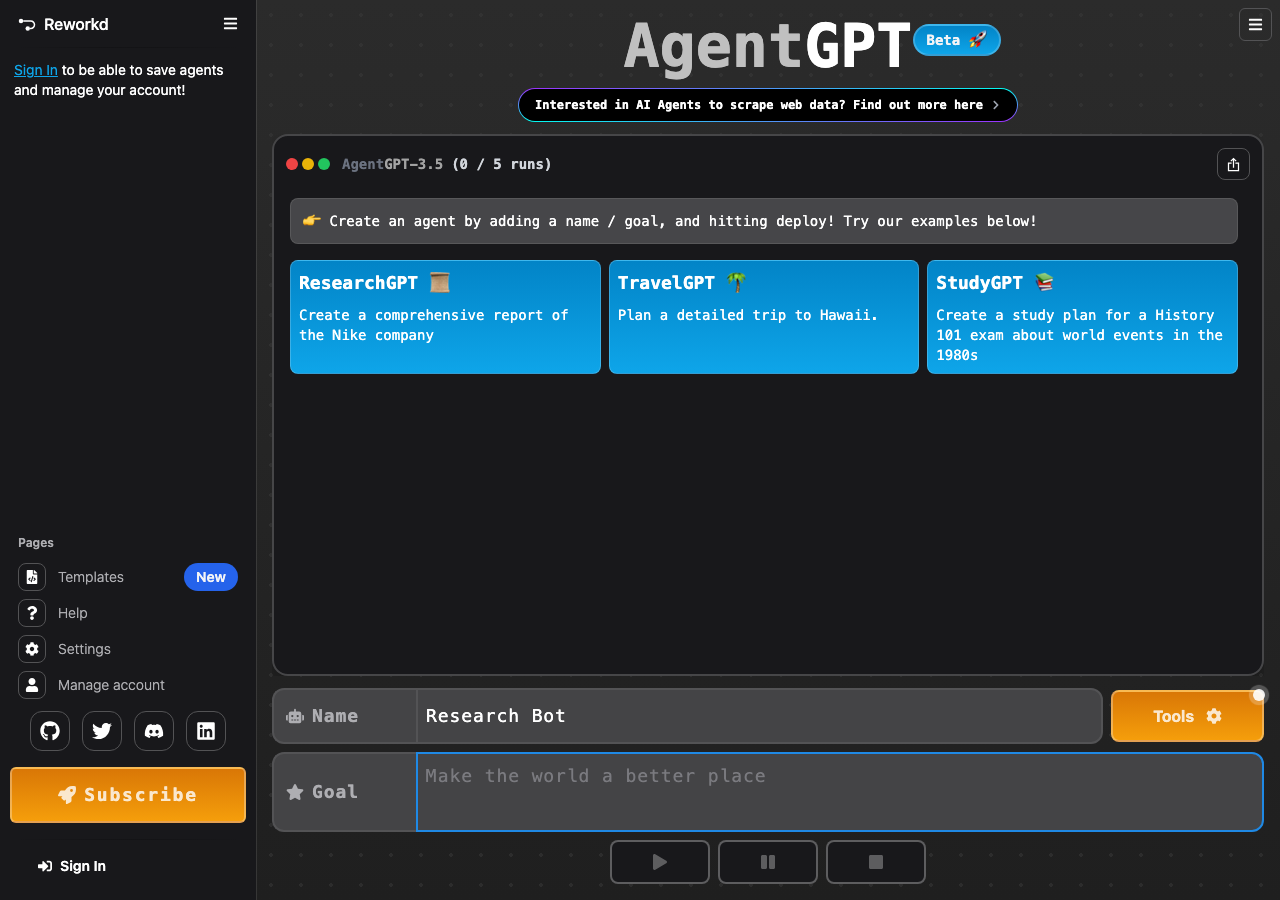The height and width of the screenshot is (900, 1280).
Task: Open the top-right hamburger menu
Action: click(x=1255, y=24)
